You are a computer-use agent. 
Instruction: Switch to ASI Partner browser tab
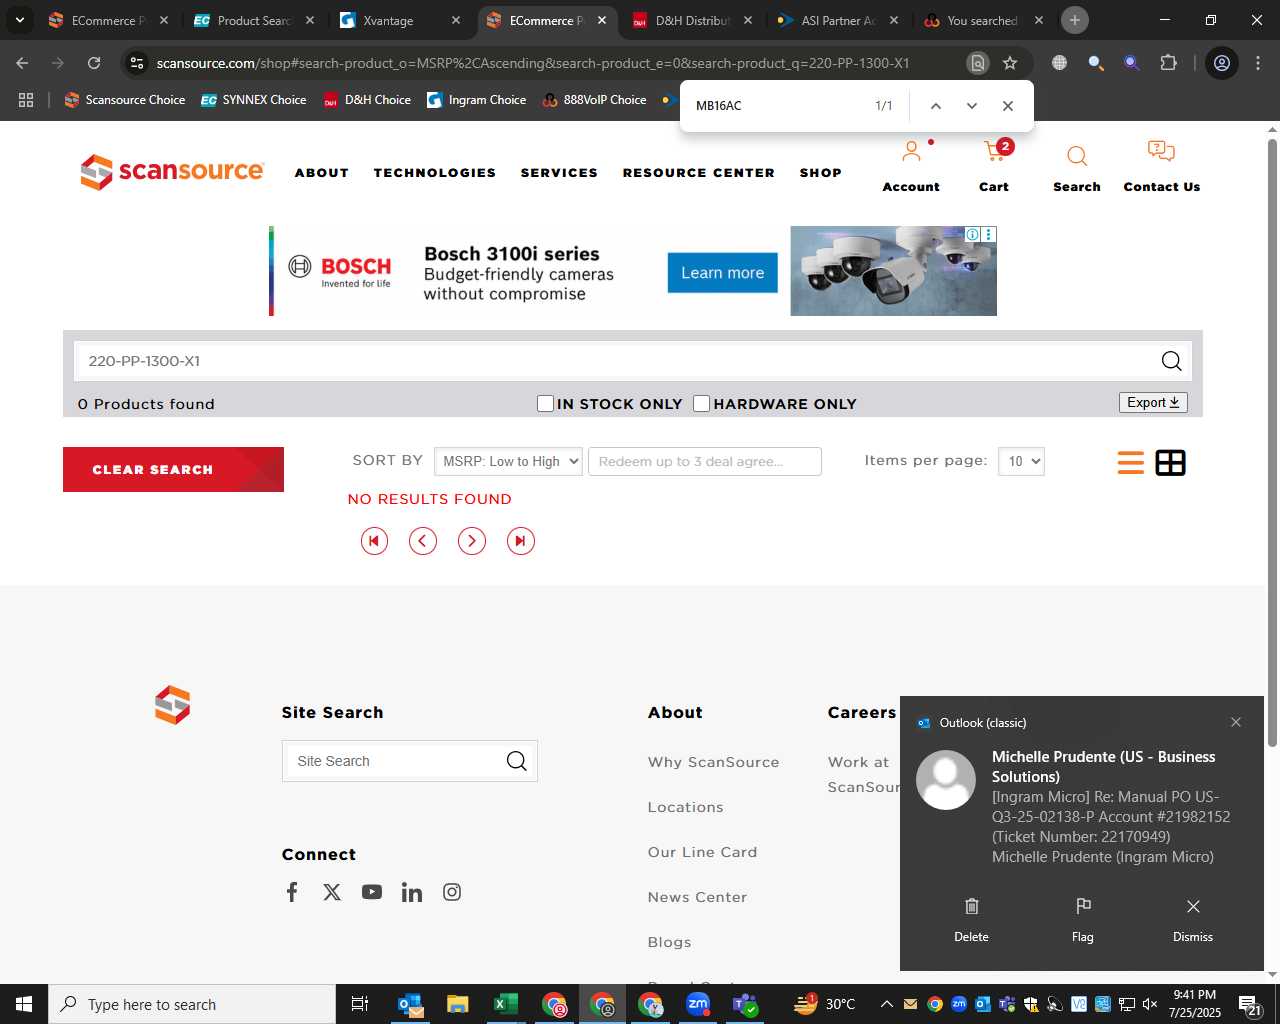[x=838, y=20]
